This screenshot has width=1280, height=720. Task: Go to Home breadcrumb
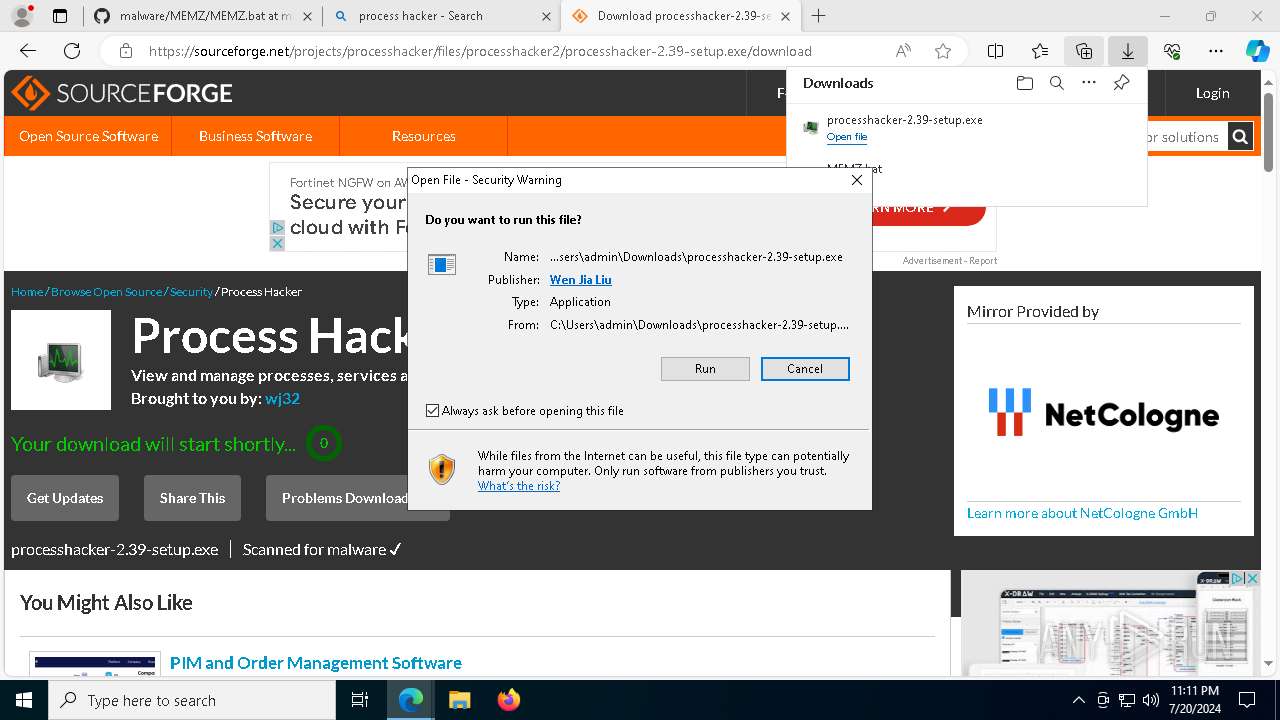(x=27, y=292)
